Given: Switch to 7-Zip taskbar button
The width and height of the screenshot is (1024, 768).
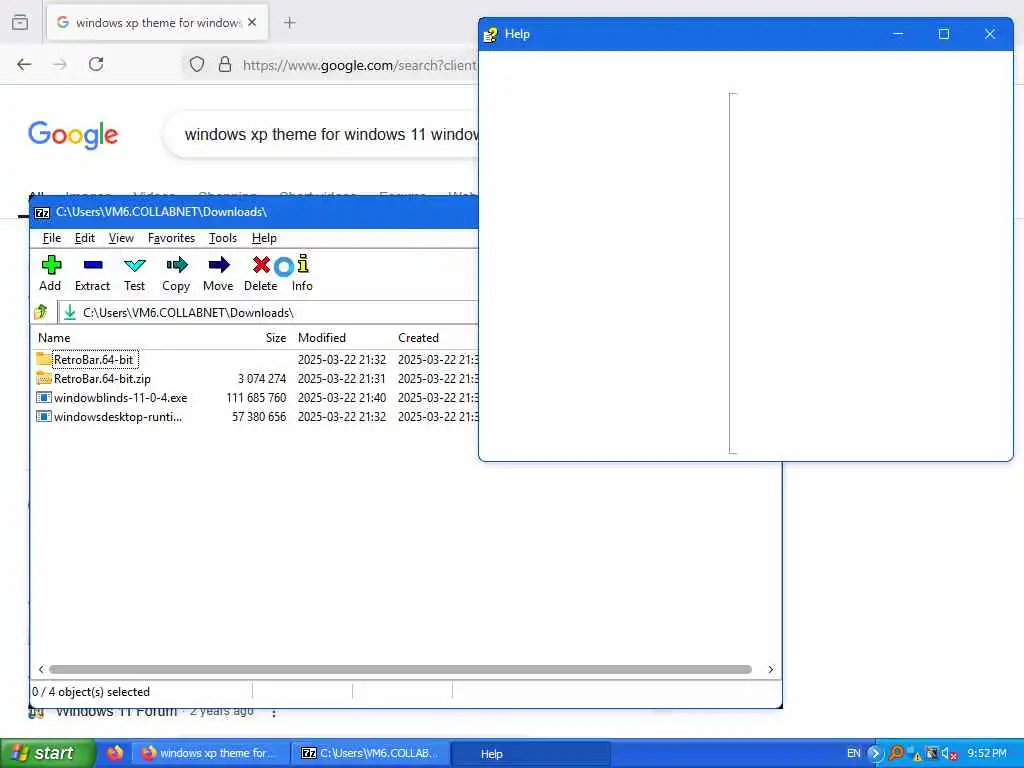Looking at the screenshot, I should 370,753.
